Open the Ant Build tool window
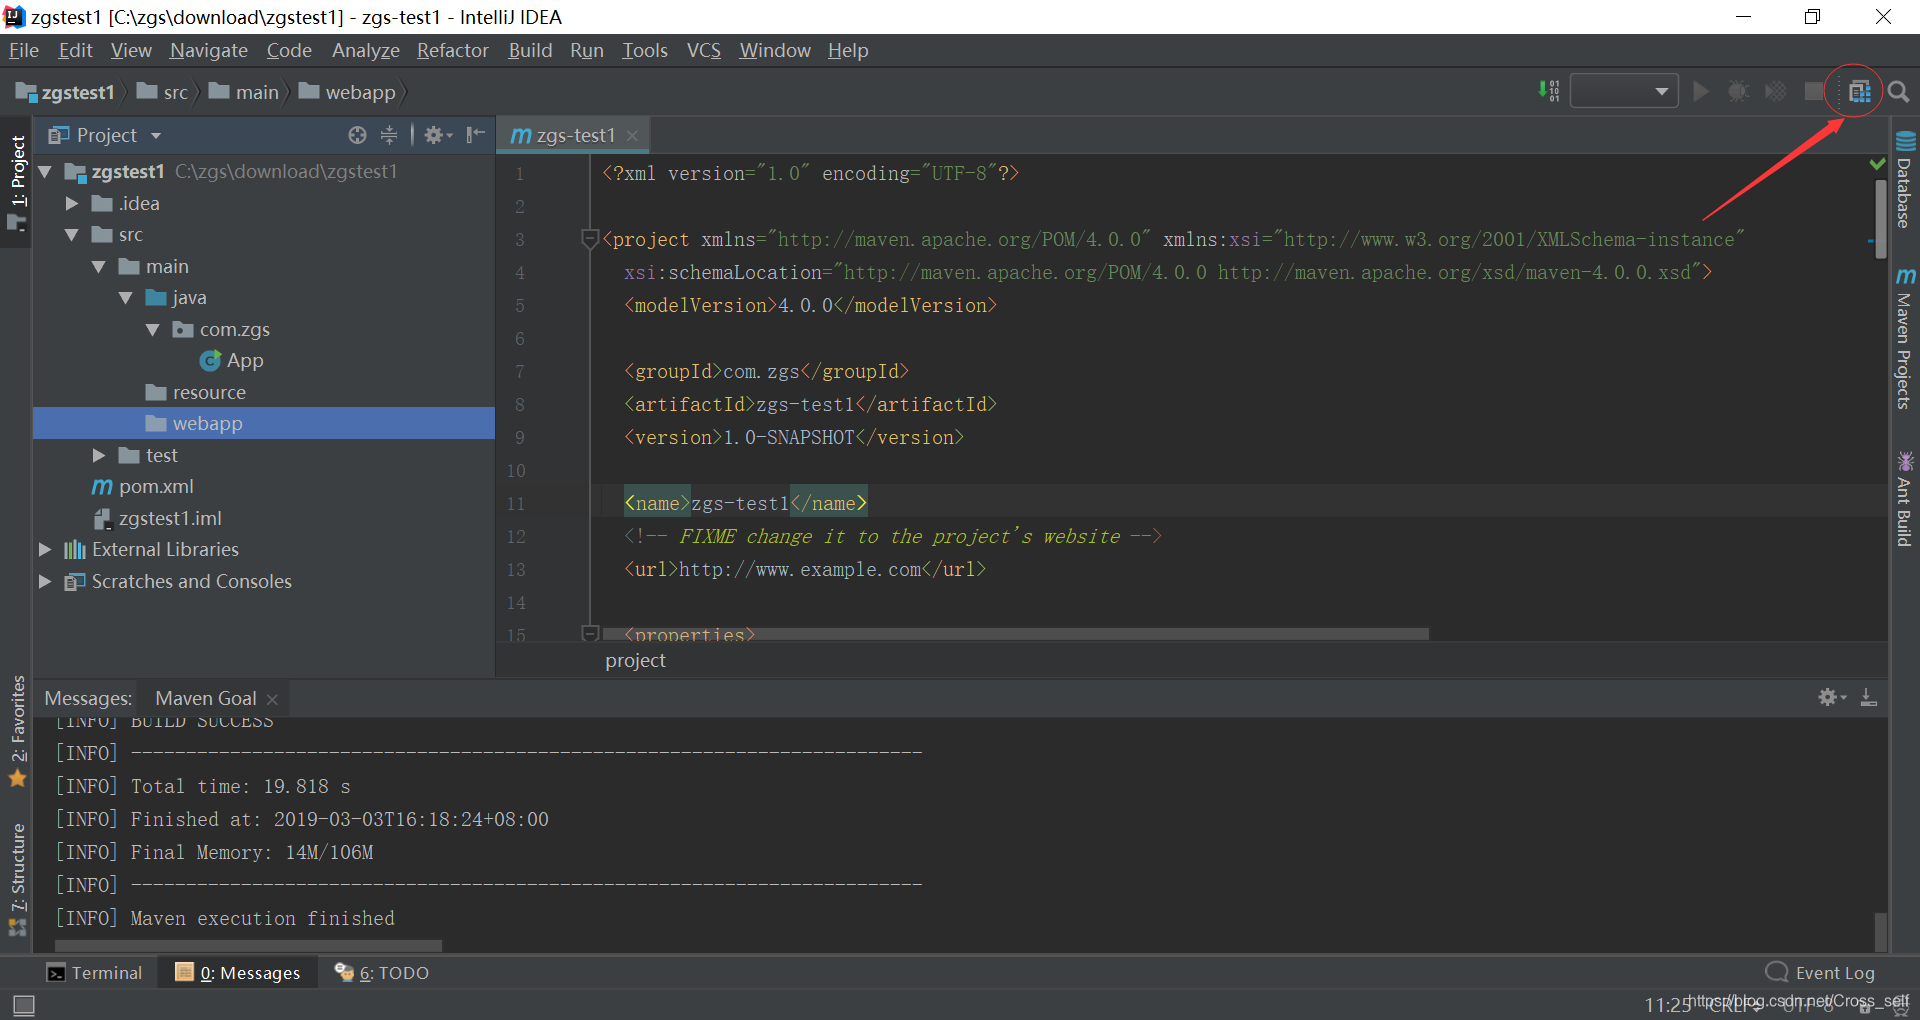 point(1904,499)
